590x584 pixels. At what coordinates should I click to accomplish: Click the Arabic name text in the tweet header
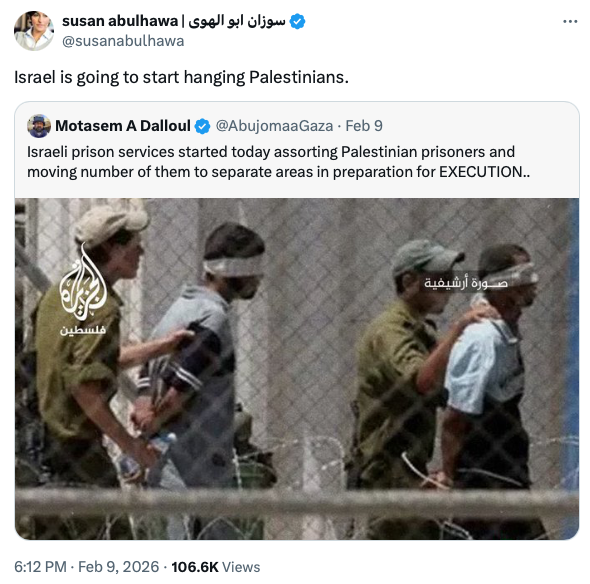click(237, 21)
